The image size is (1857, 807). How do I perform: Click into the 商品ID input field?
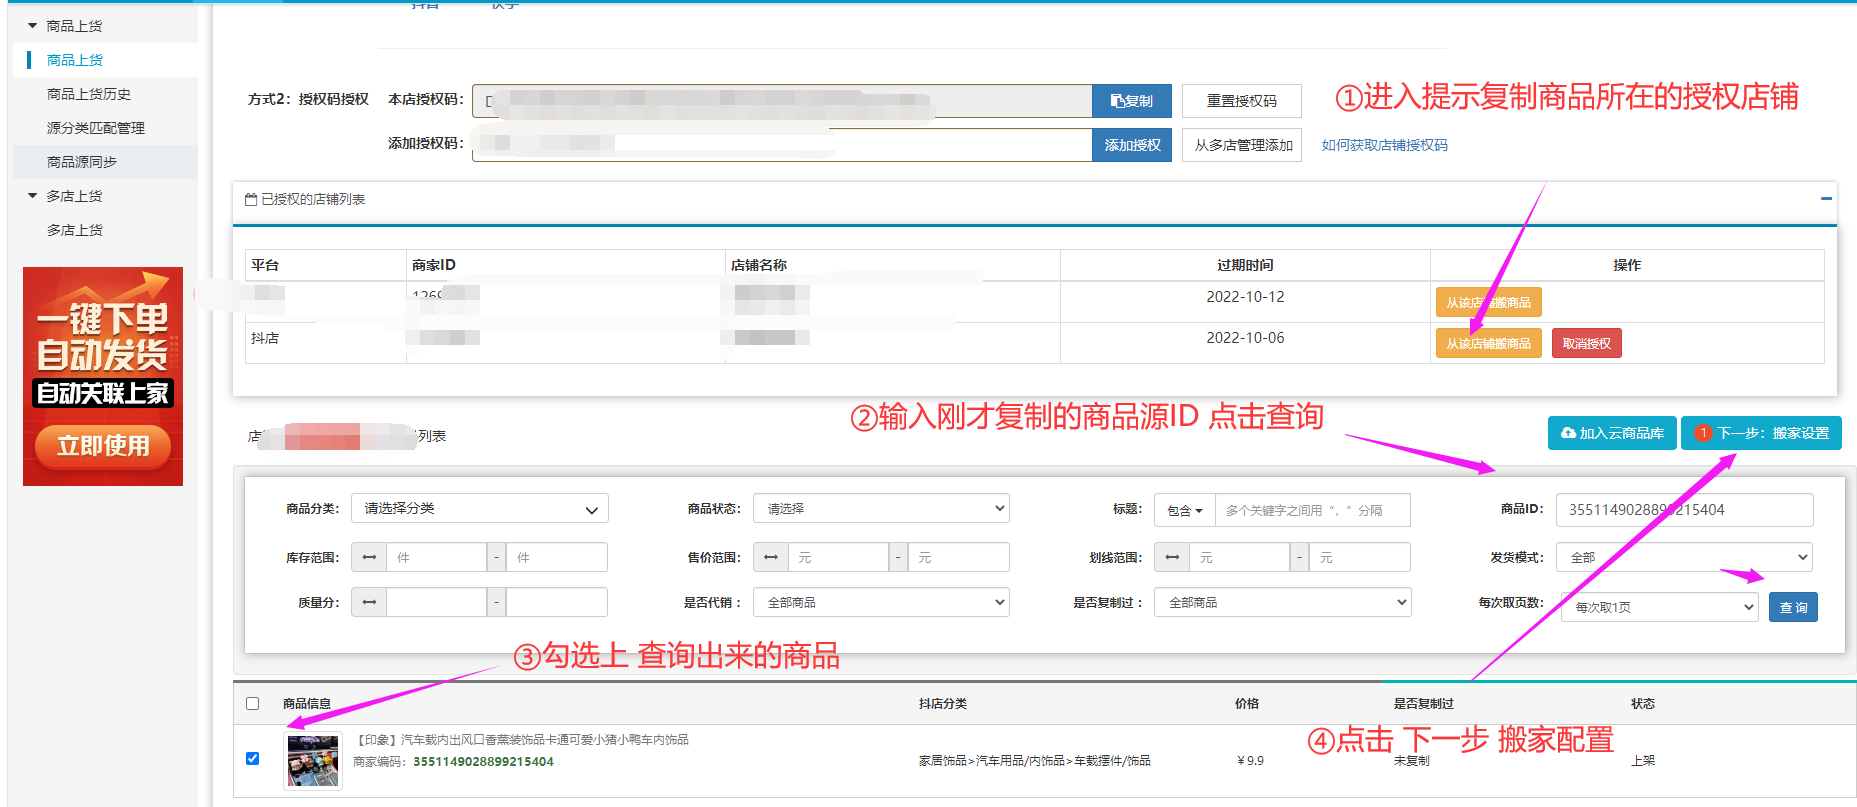tap(1683, 510)
